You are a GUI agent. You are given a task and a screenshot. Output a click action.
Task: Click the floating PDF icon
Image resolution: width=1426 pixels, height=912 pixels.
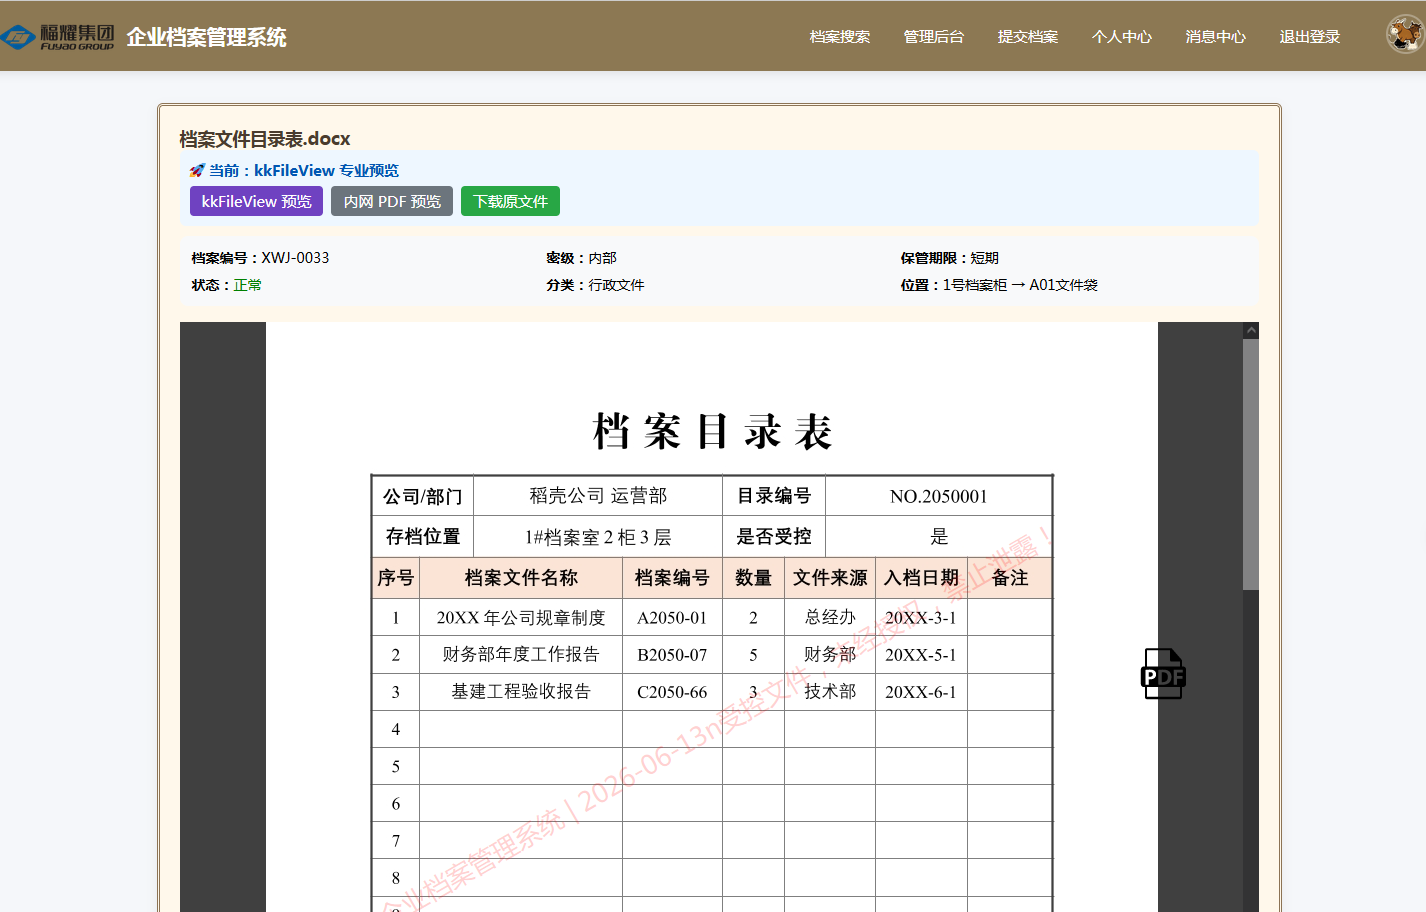click(1163, 673)
